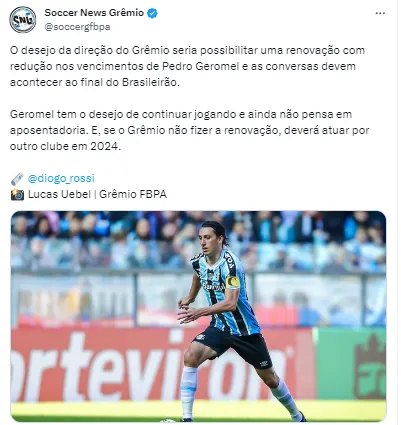401x425 pixels.
Task: Click the paragraph starting 'Geromel tem o desejo'
Action: point(189,130)
